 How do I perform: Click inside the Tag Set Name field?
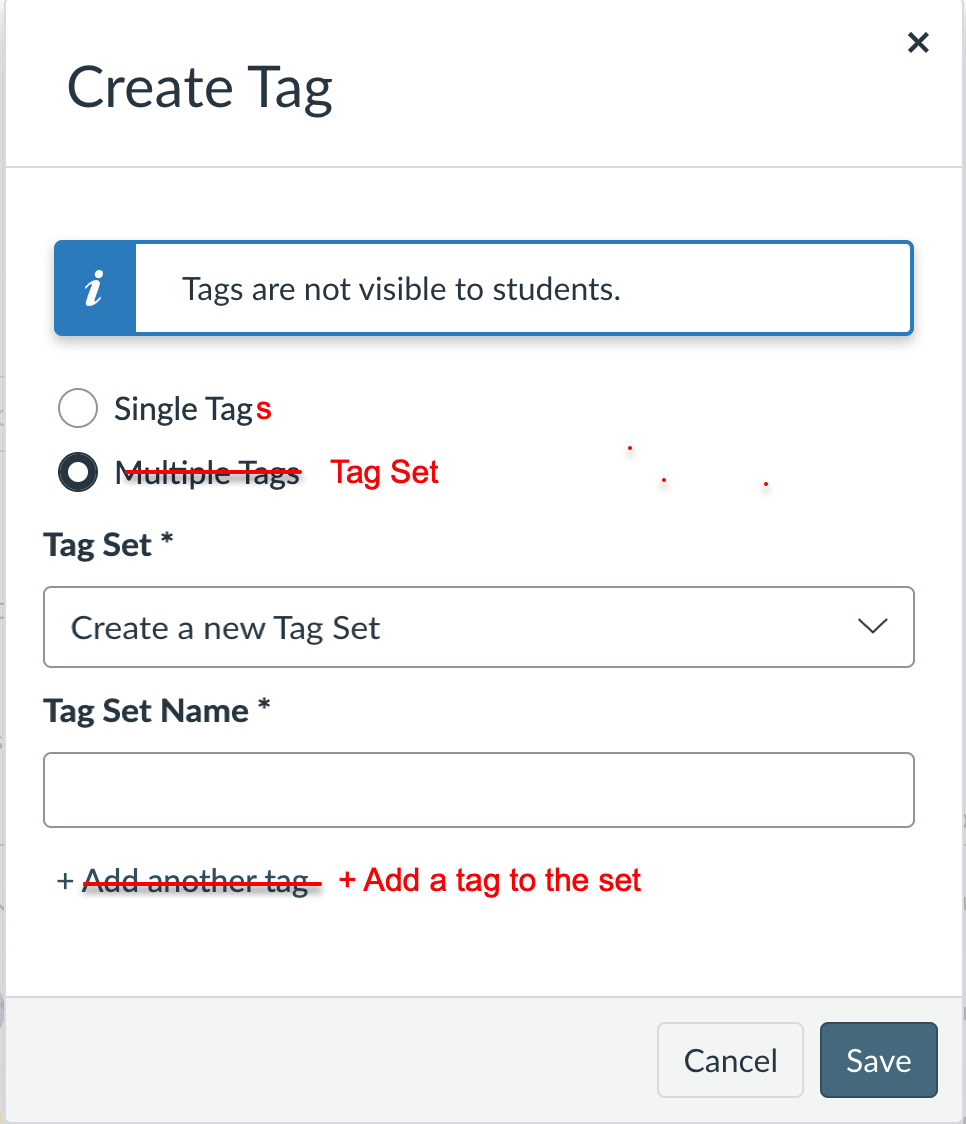[479, 789]
